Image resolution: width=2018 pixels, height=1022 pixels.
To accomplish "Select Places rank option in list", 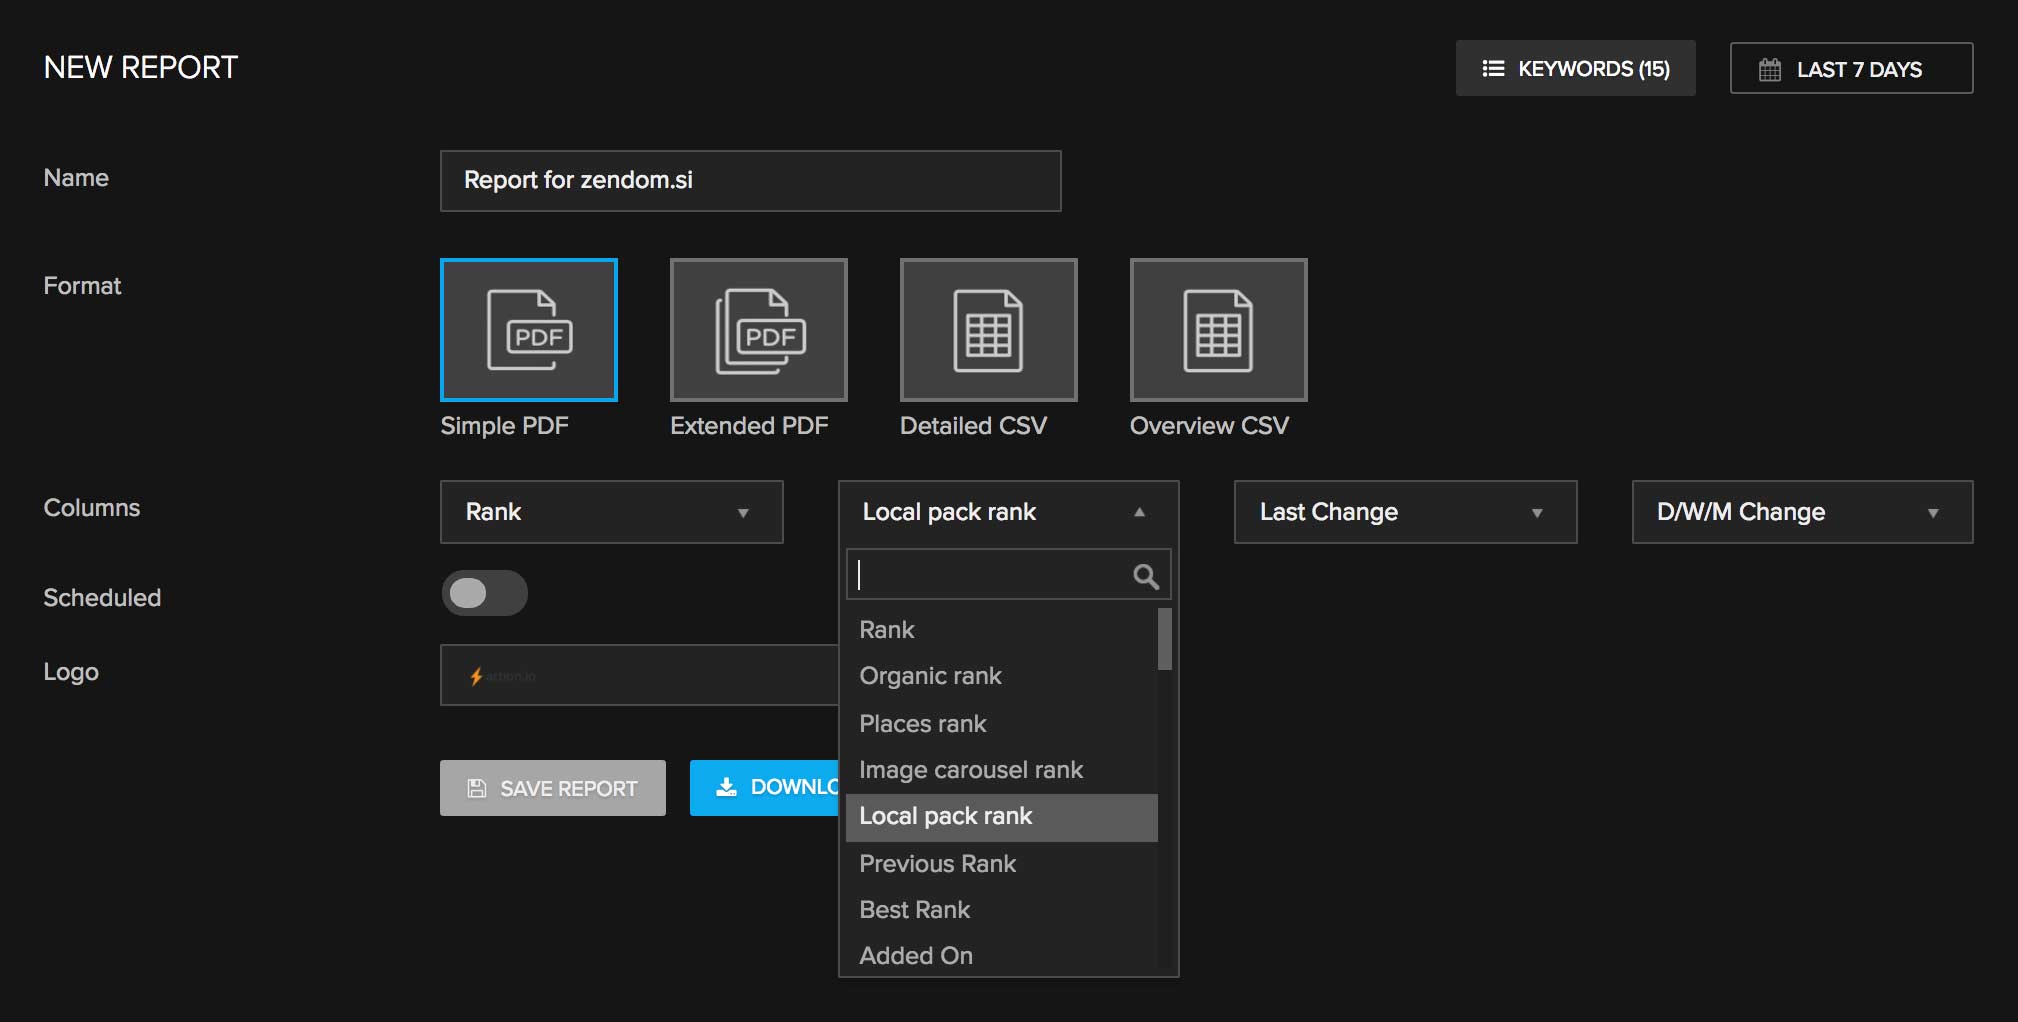I will point(922,724).
